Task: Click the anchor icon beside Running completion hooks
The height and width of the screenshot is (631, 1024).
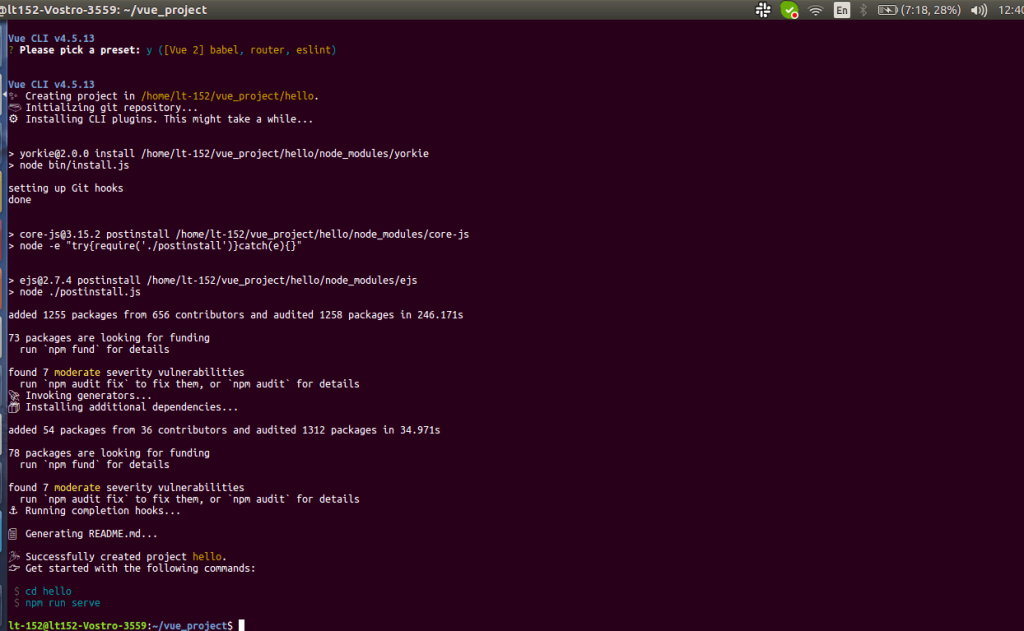Action: tap(13, 511)
